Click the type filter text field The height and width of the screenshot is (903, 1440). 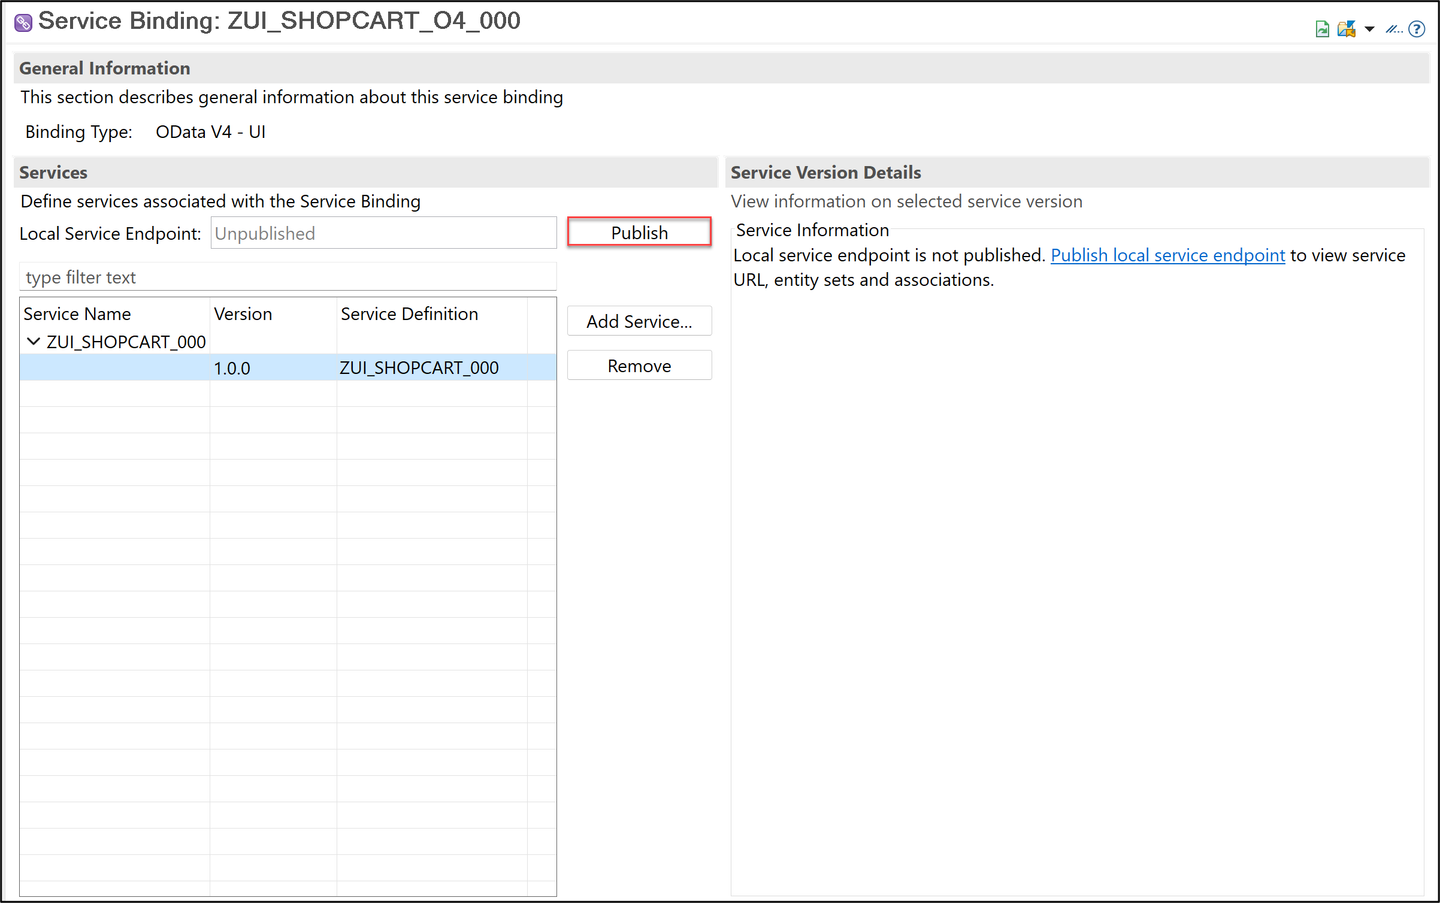288,277
